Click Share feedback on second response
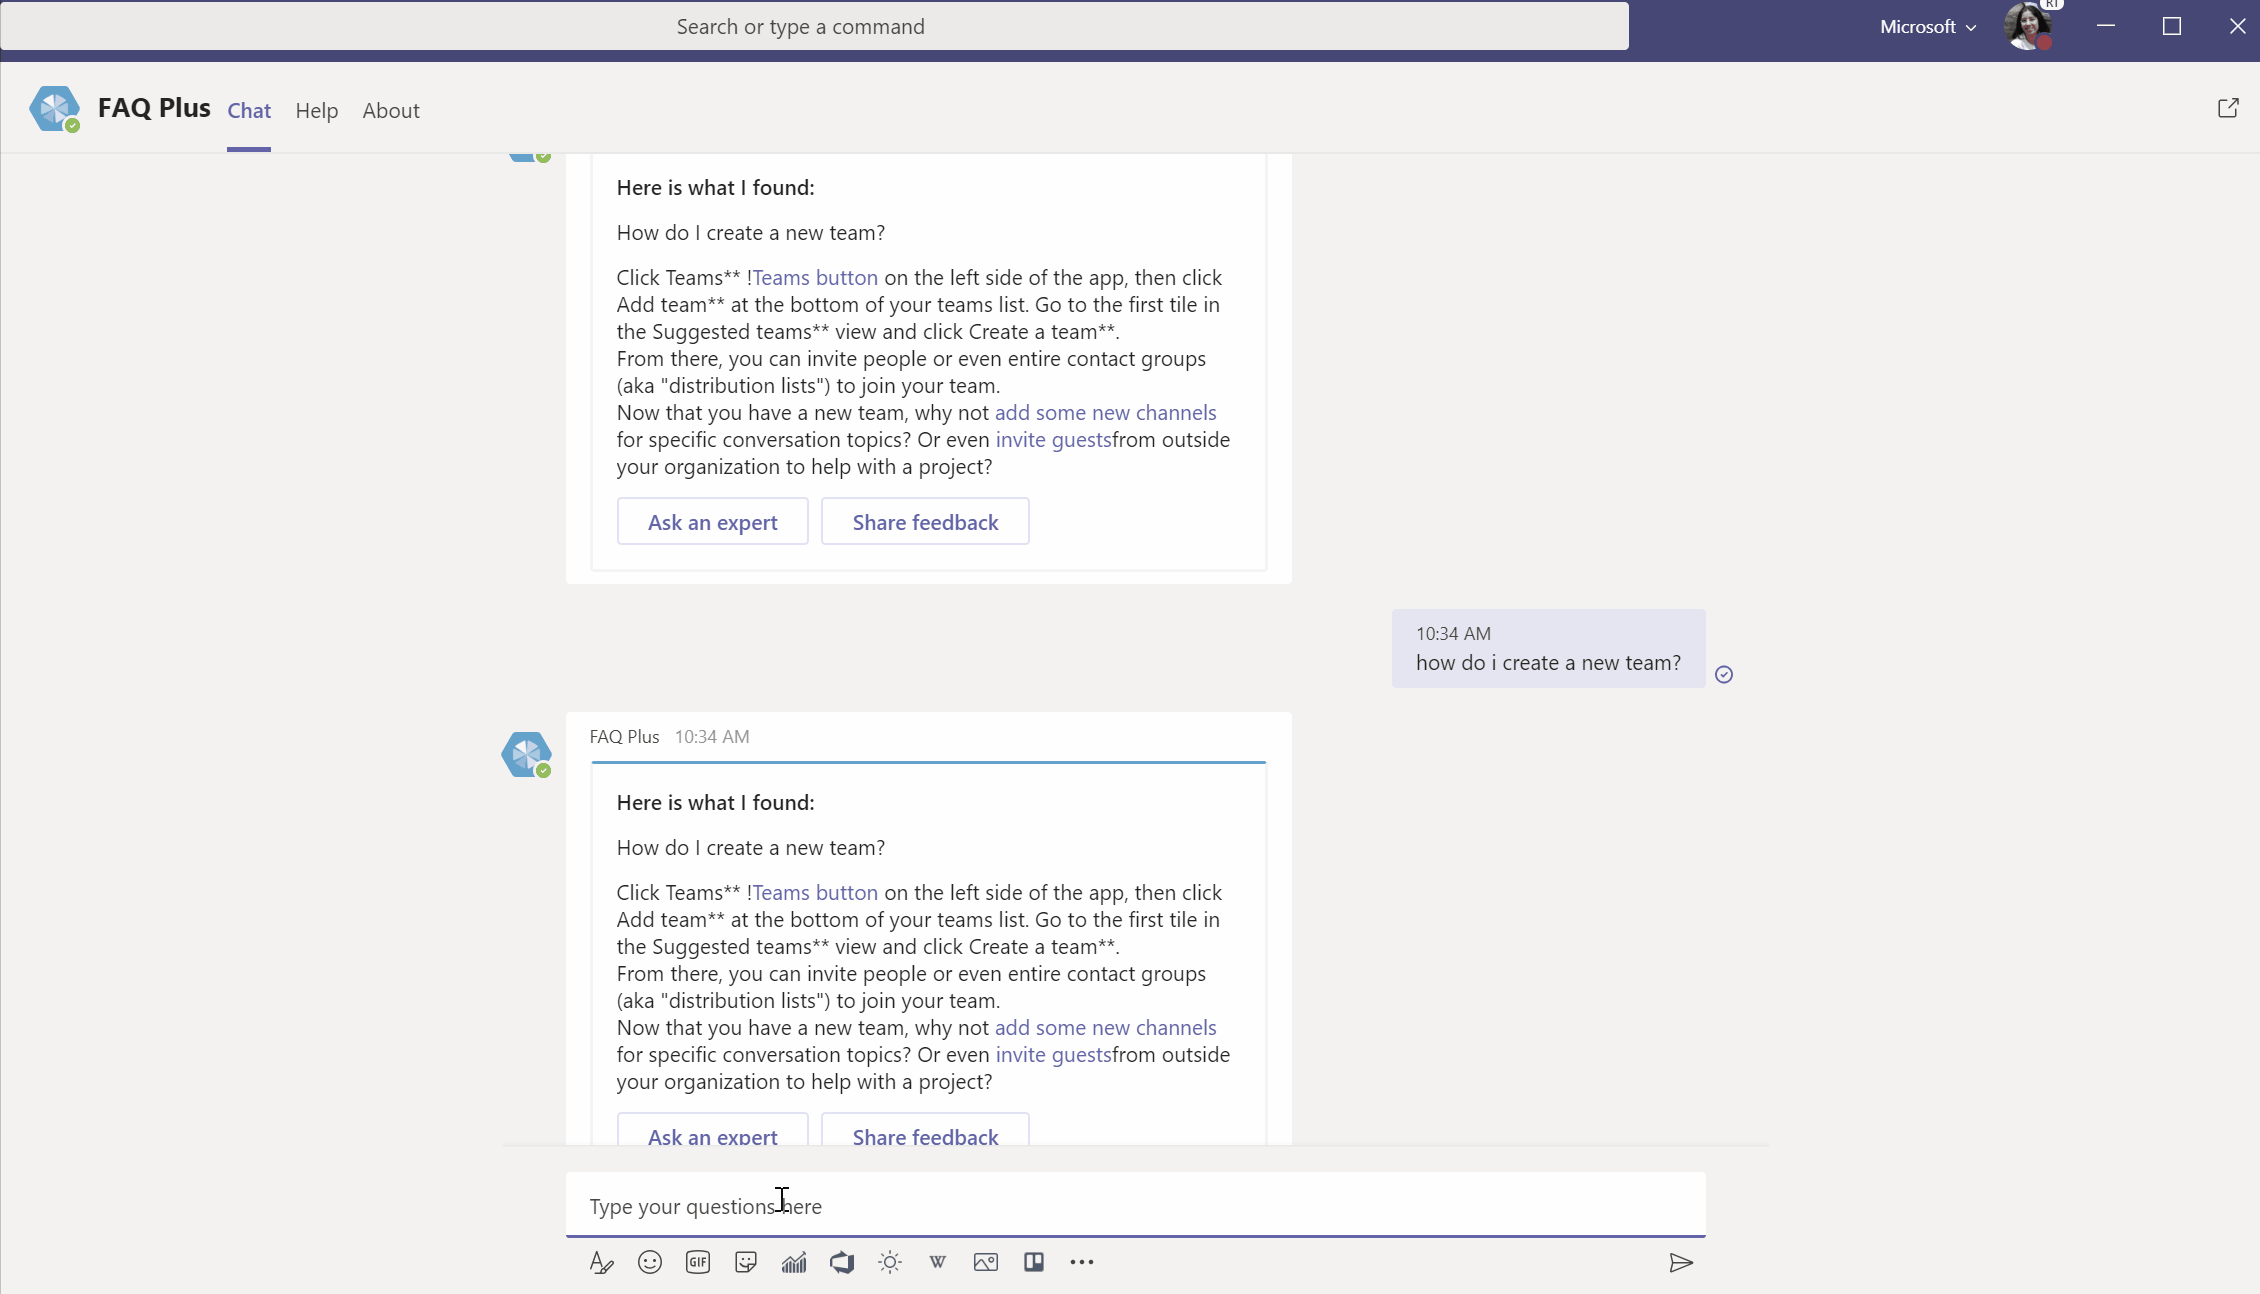This screenshot has width=2260, height=1294. (925, 1134)
